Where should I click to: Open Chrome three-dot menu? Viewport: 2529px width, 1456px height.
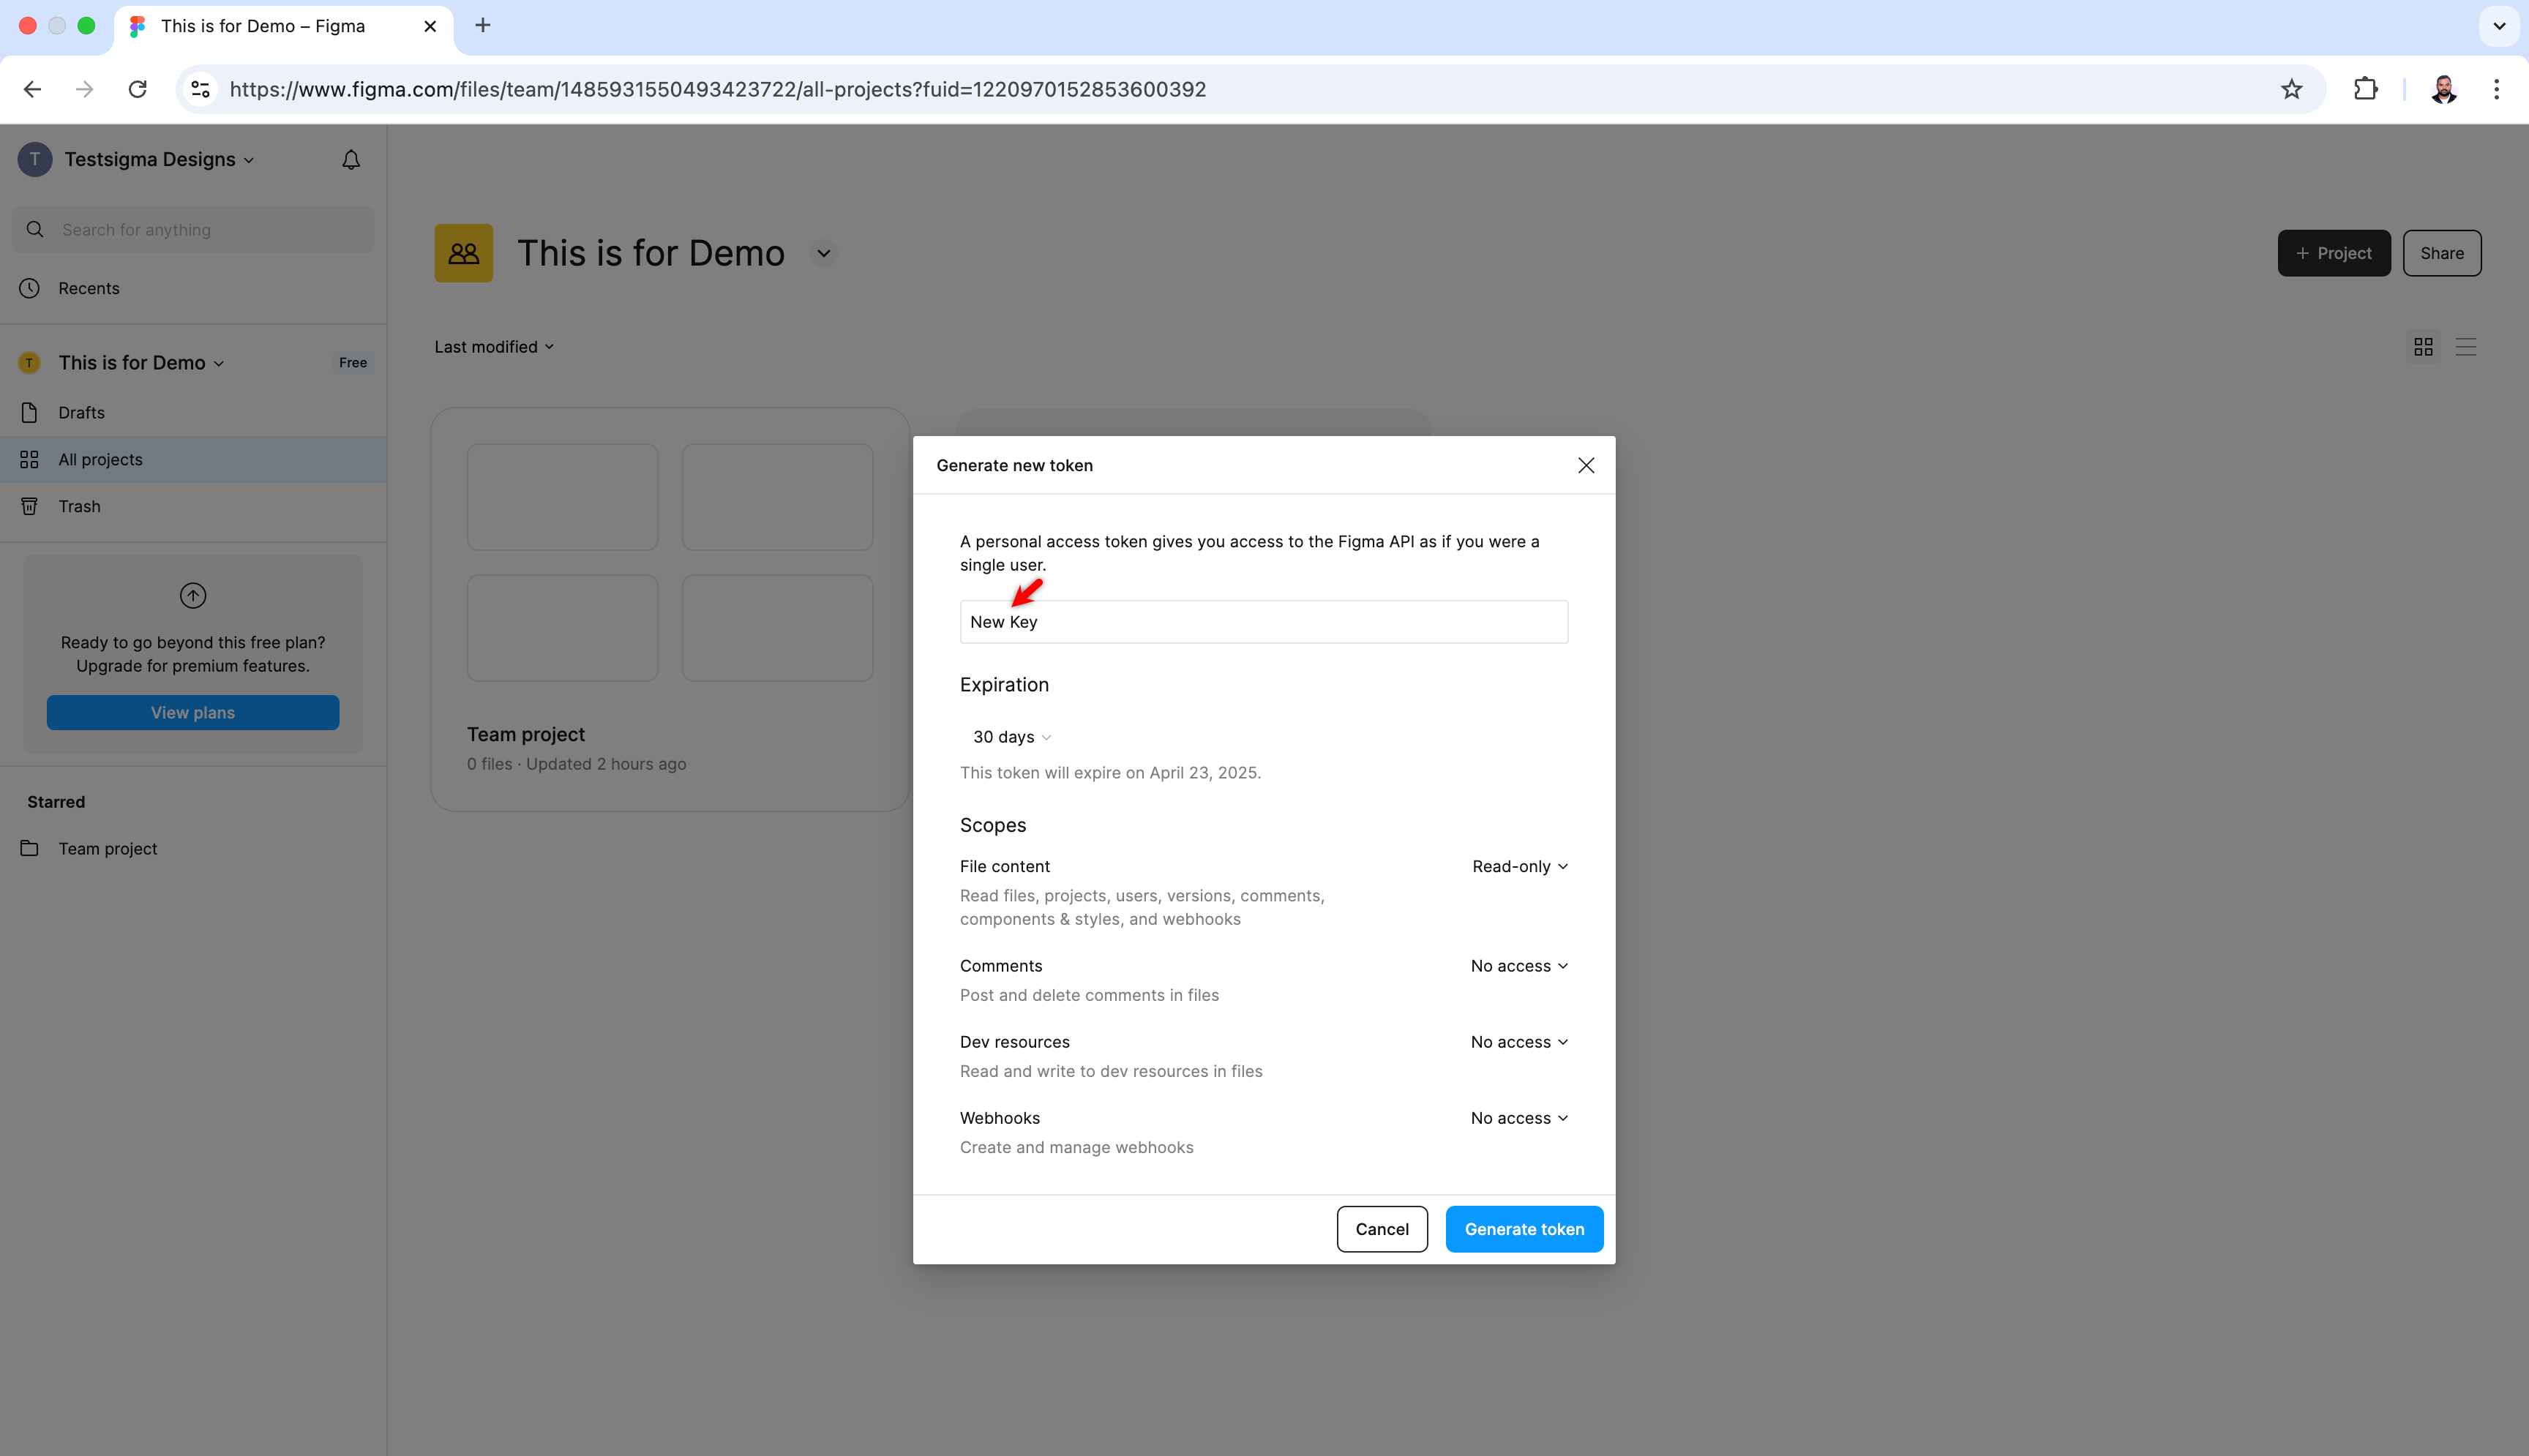pyautogui.click(x=2496, y=90)
